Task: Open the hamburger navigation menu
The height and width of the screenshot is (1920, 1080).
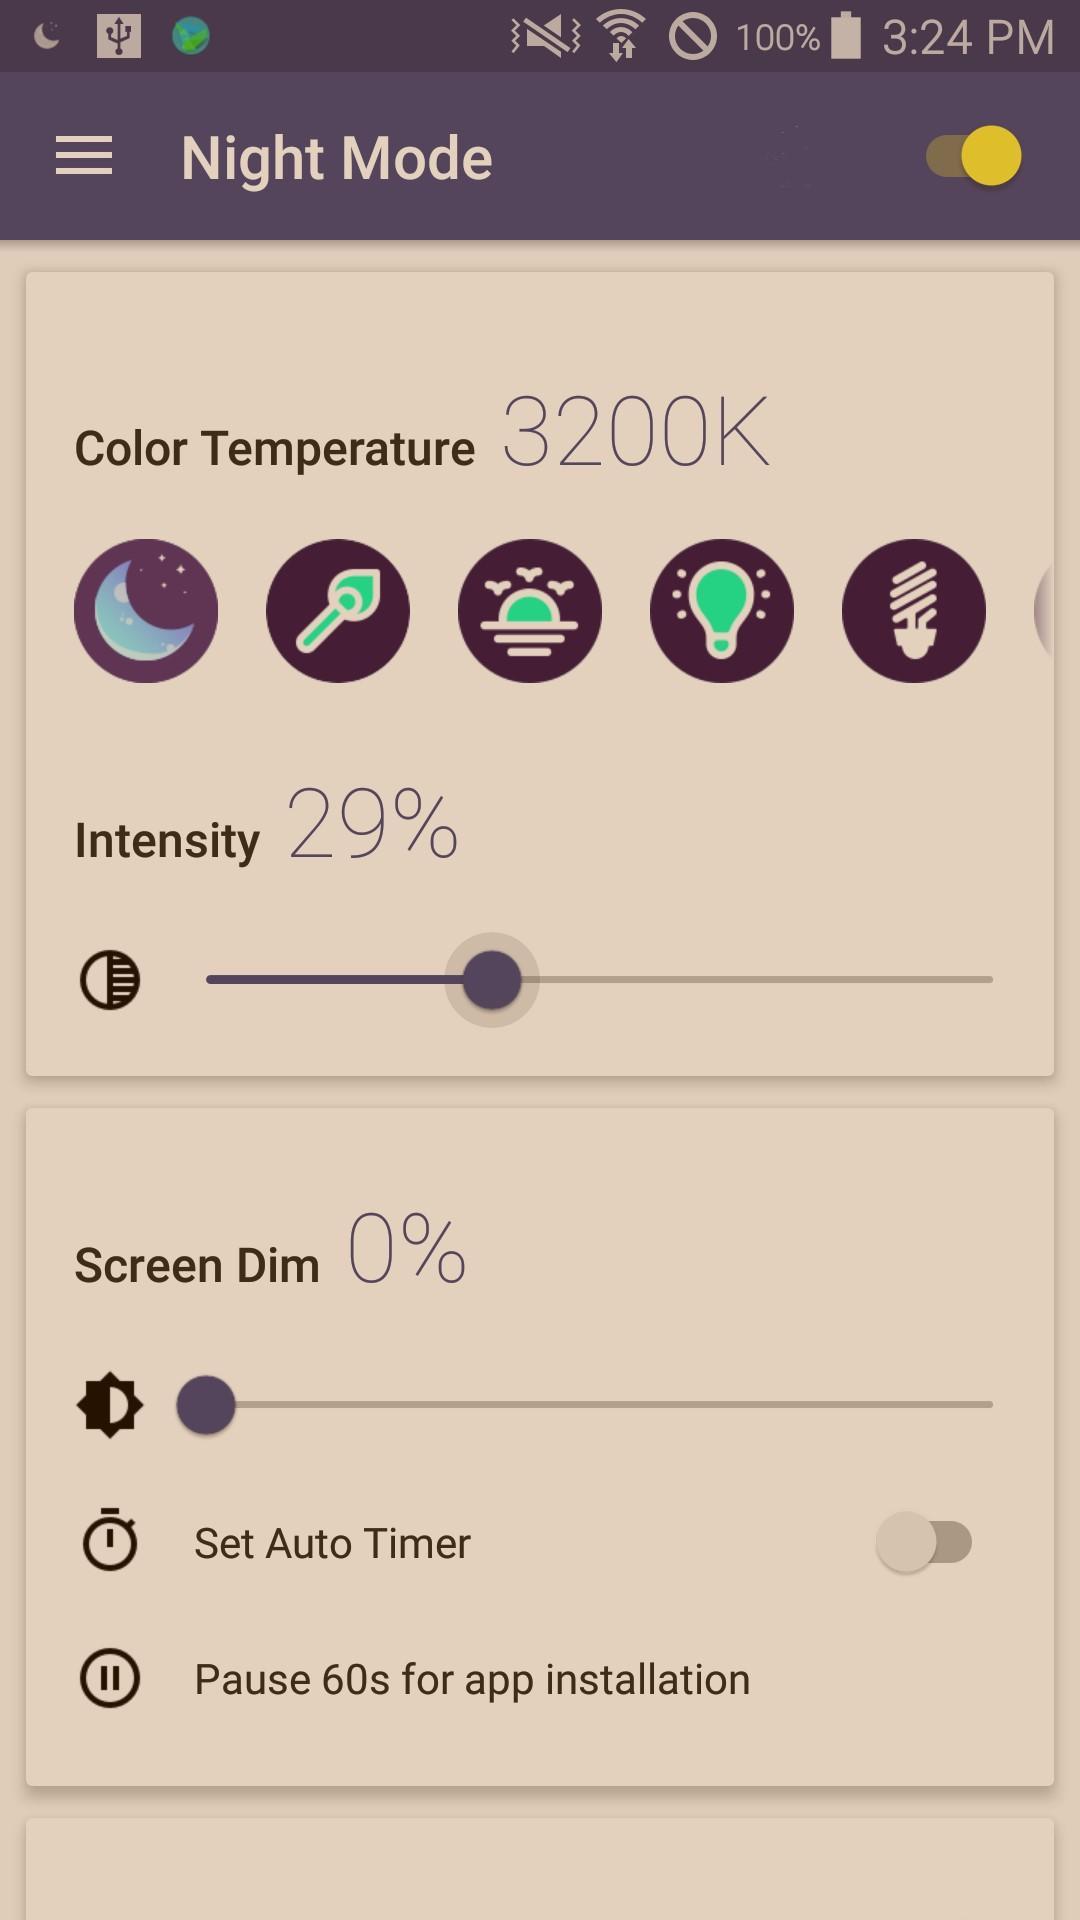Action: pos(84,157)
